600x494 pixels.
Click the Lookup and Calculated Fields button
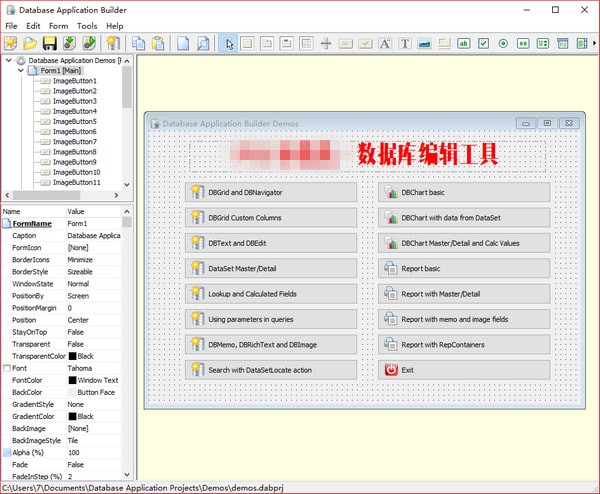coord(270,294)
